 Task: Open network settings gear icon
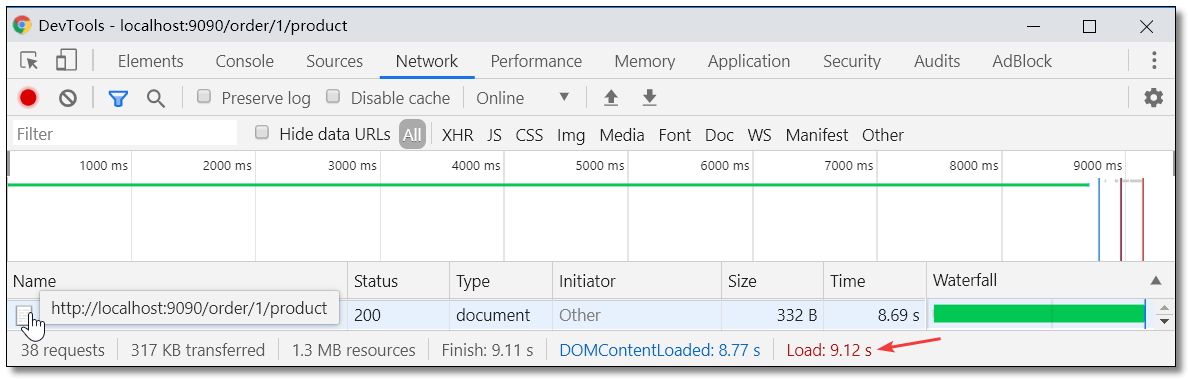point(1153,98)
